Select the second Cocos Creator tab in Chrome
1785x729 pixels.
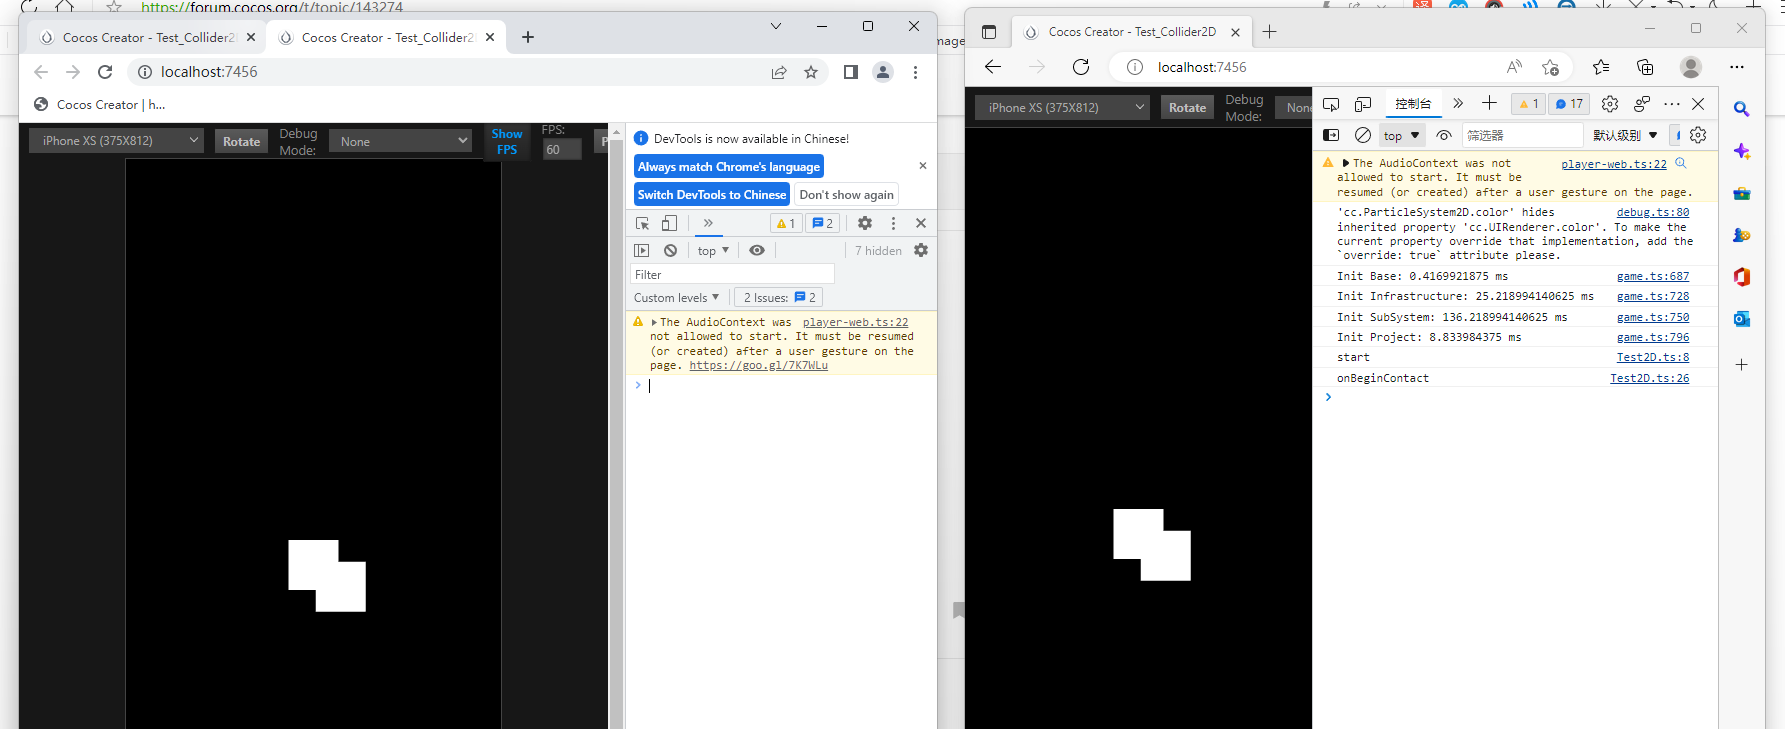point(387,38)
